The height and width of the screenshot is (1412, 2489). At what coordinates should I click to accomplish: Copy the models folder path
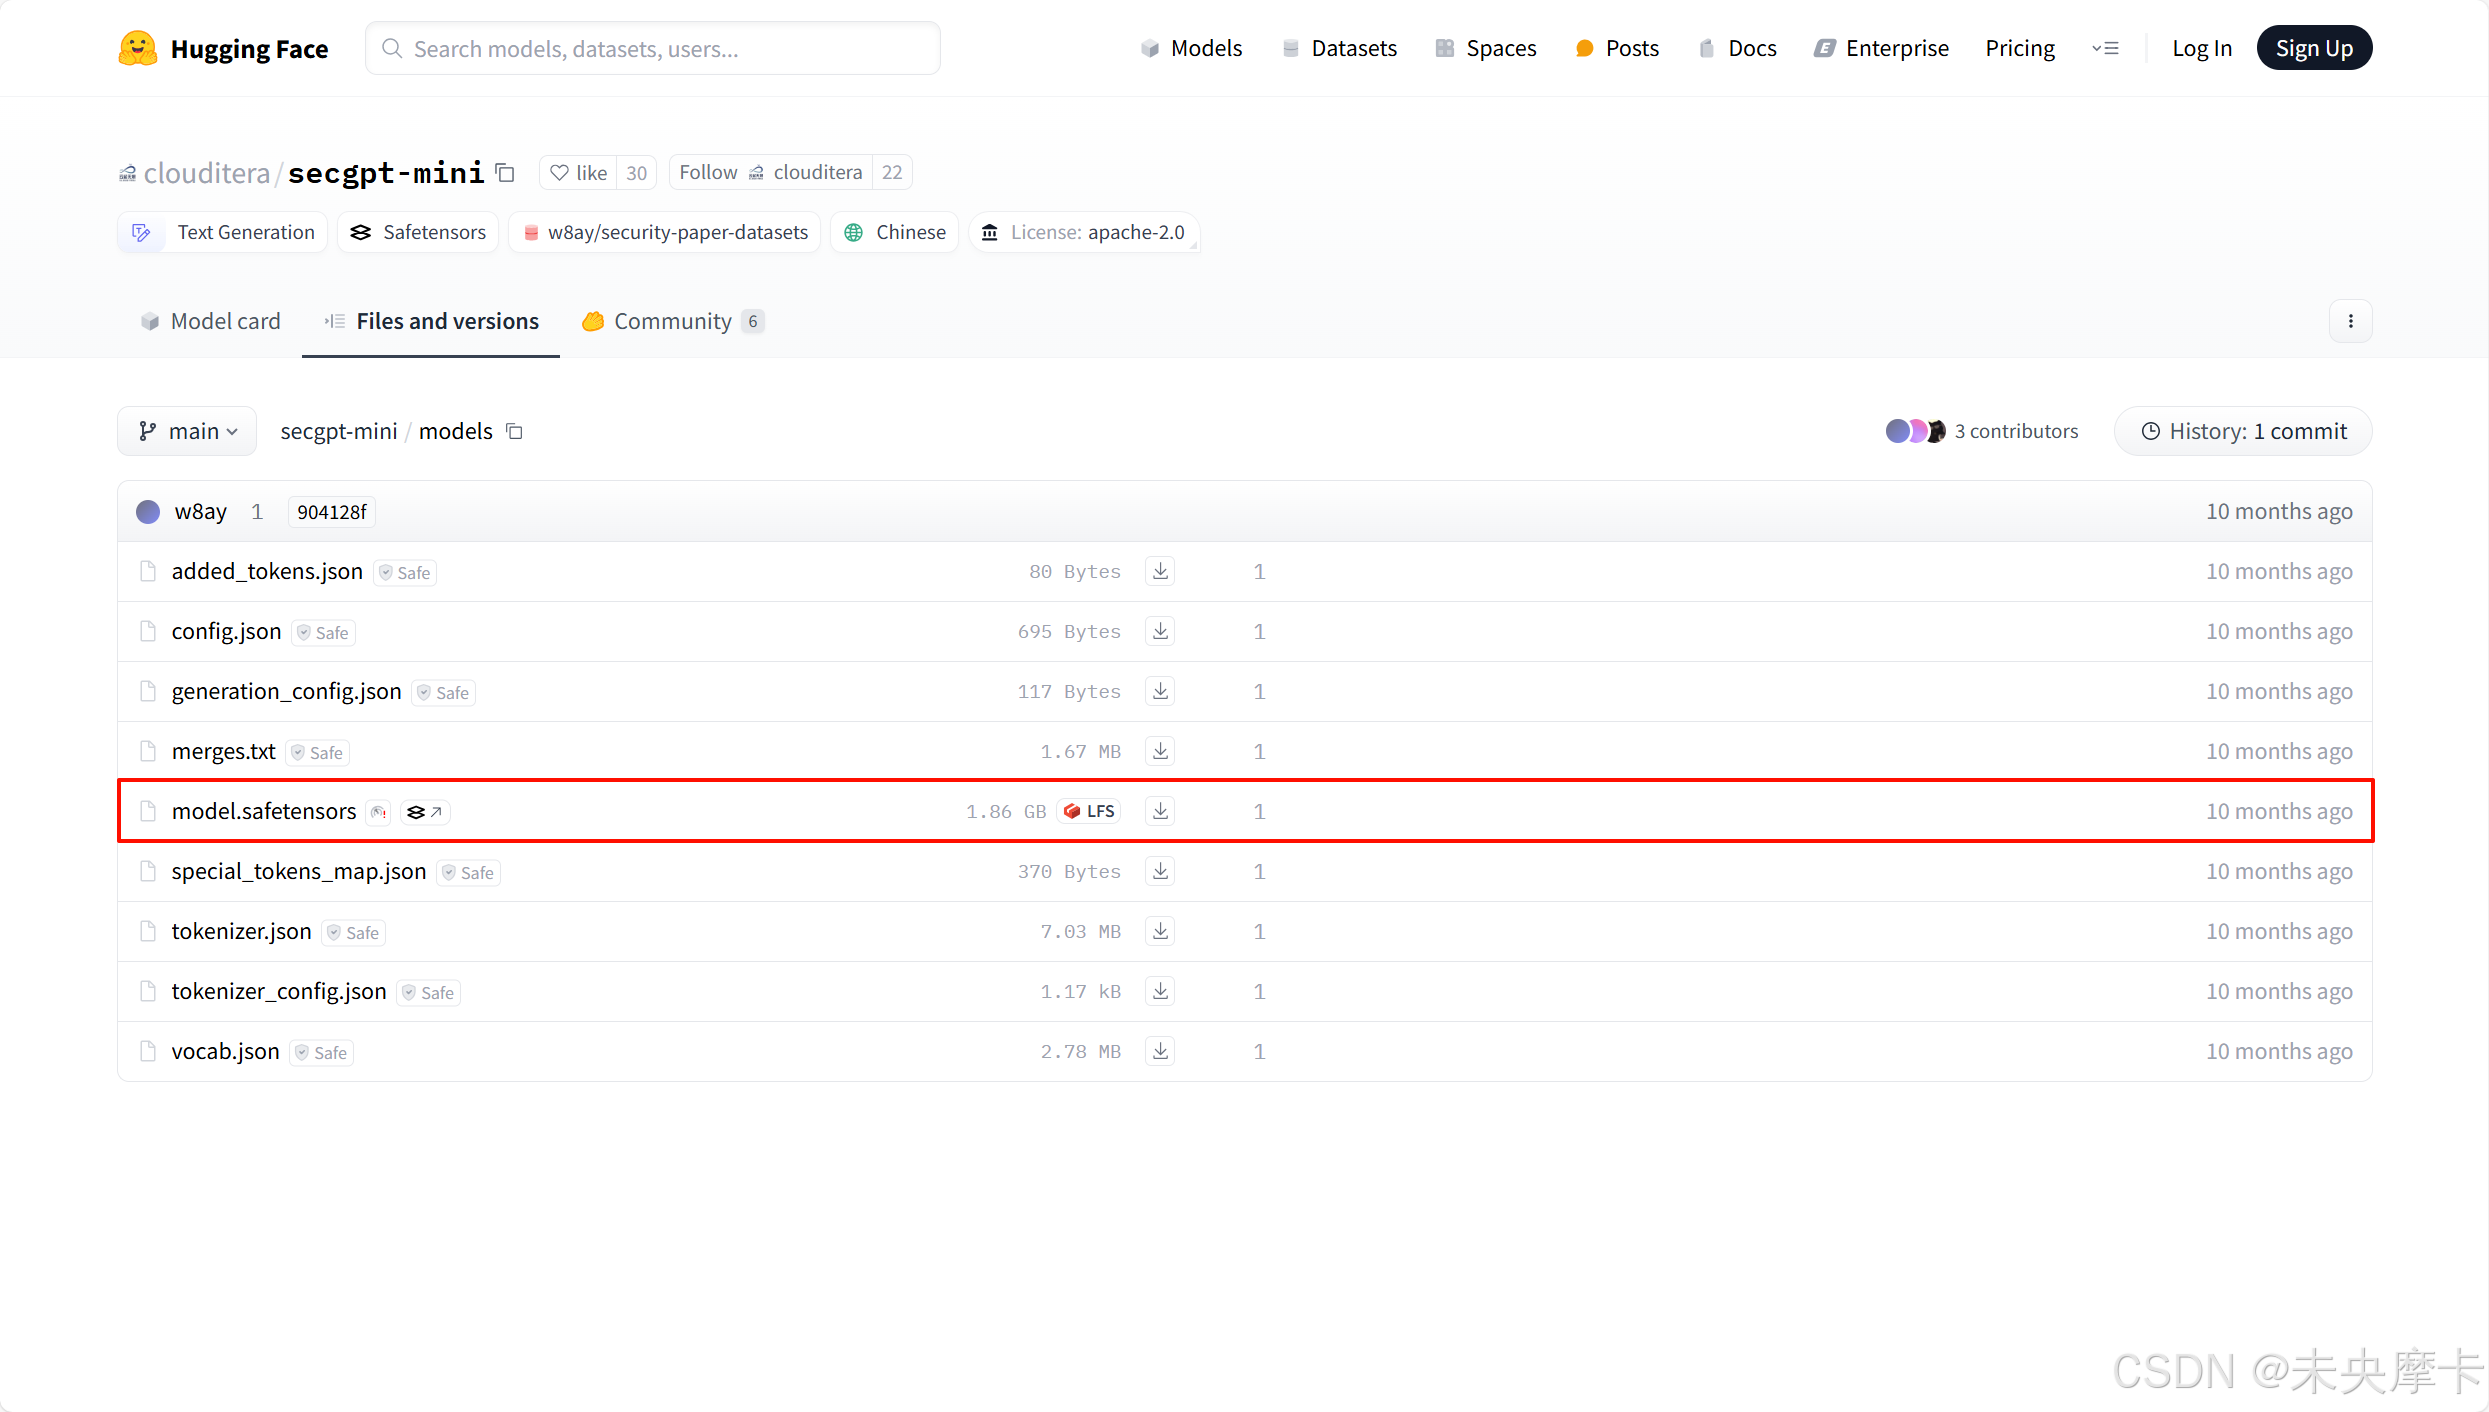click(x=515, y=431)
